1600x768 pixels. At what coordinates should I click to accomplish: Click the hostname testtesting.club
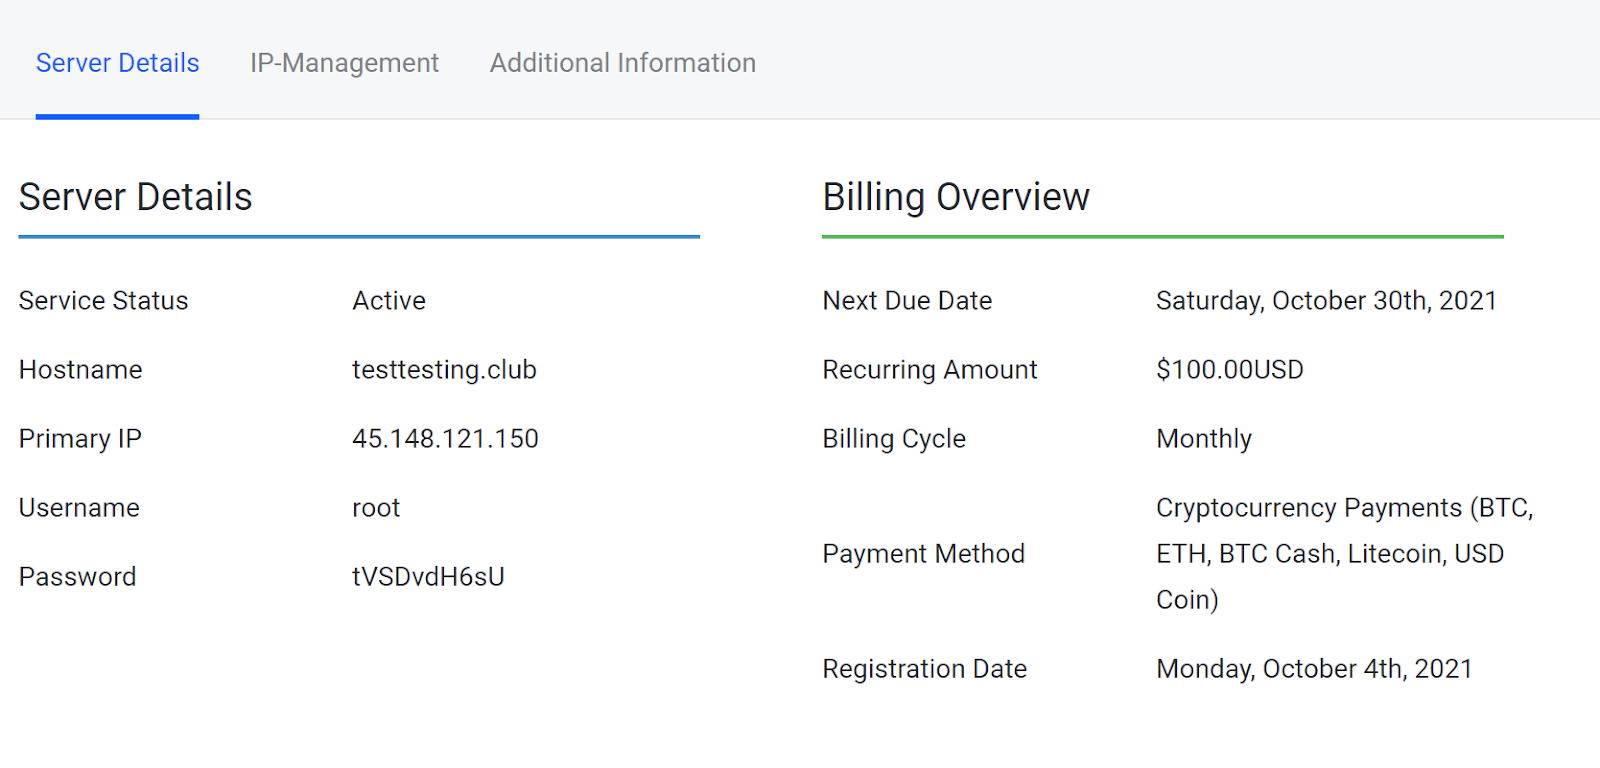click(x=444, y=370)
